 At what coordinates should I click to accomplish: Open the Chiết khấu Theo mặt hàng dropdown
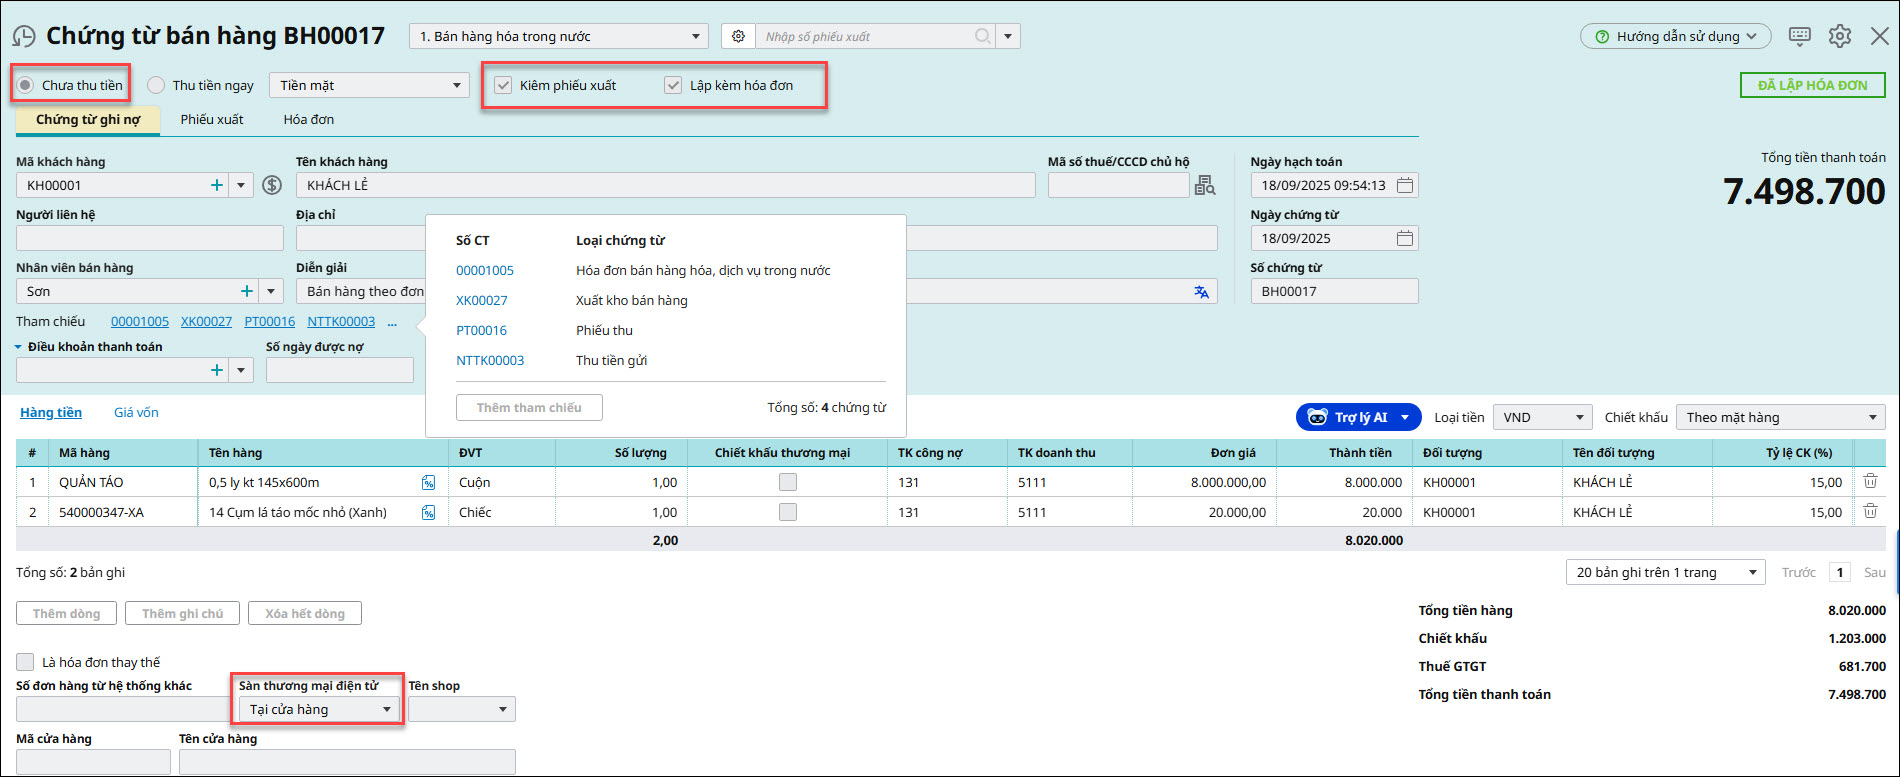point(1780,418)
